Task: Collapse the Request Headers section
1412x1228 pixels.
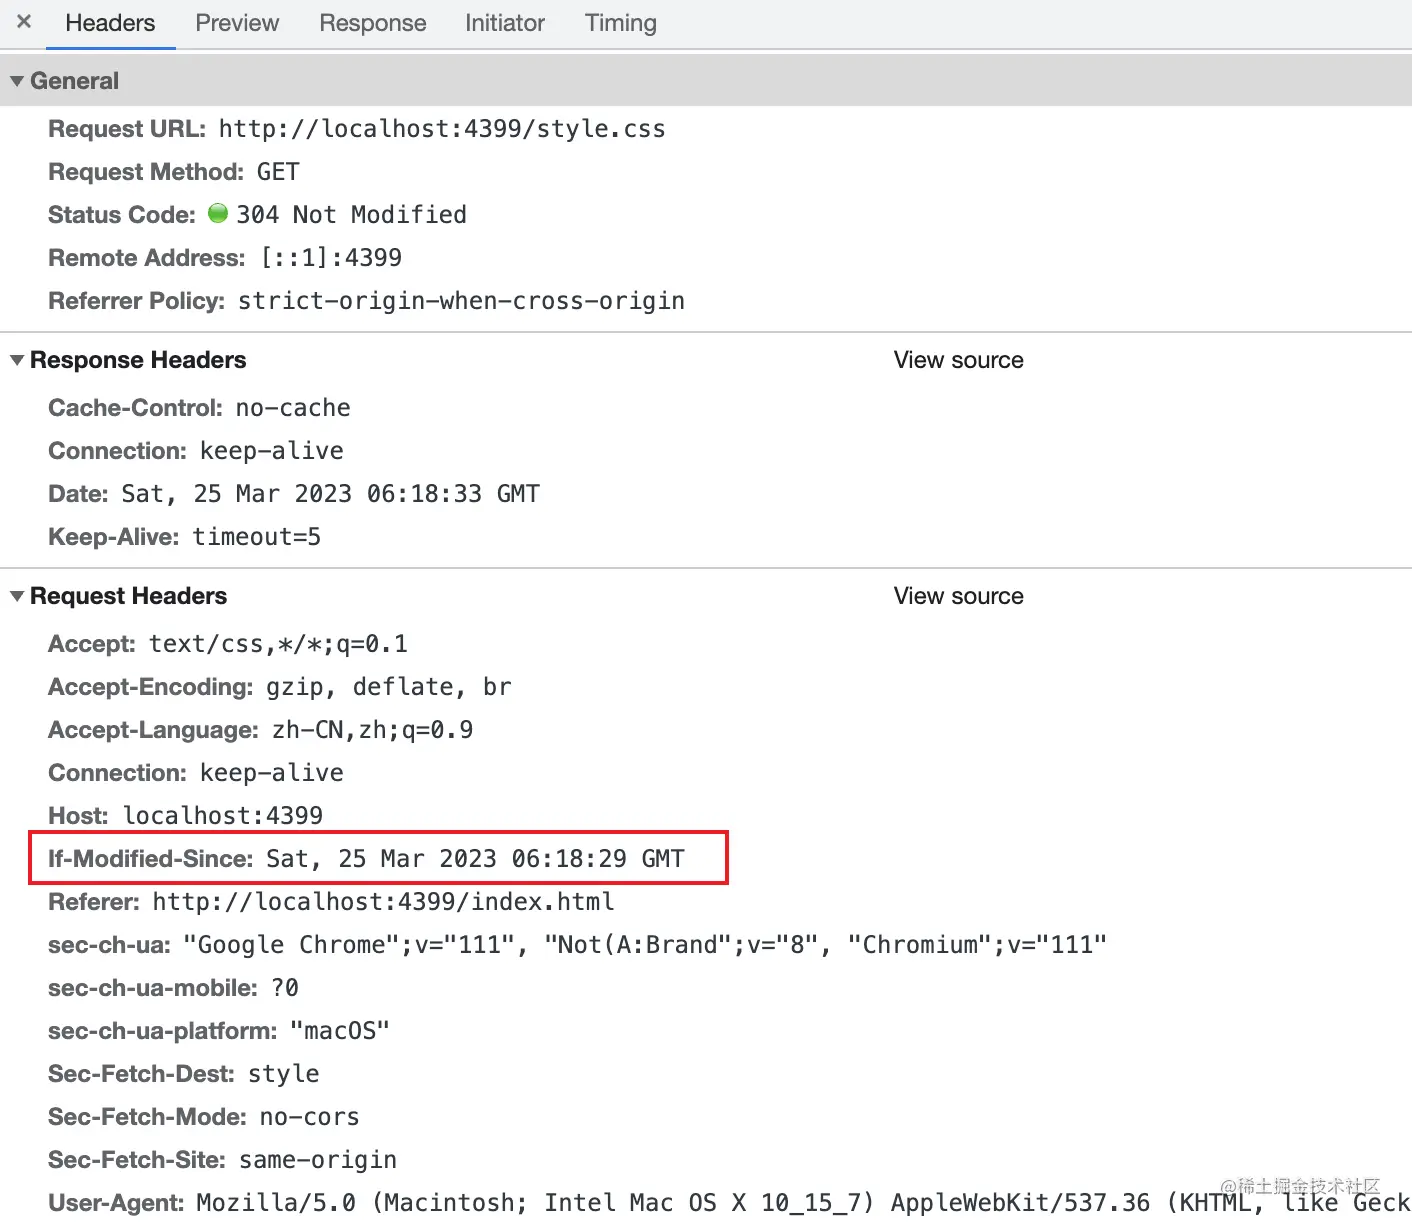Action: (17, 596)
